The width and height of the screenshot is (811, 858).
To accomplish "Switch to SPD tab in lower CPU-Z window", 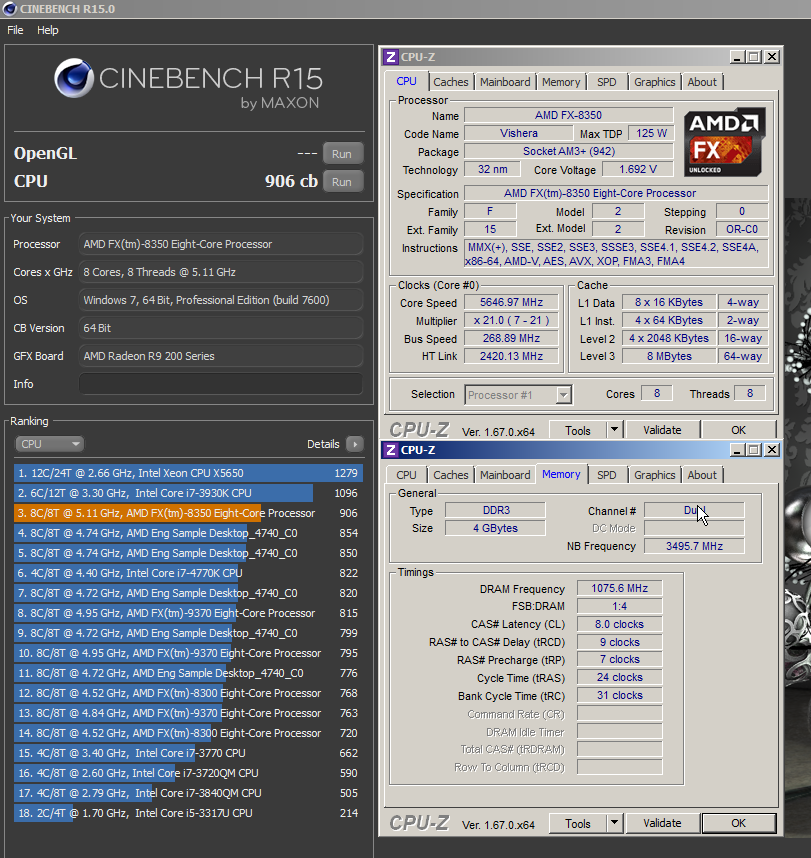I will 606,475.
